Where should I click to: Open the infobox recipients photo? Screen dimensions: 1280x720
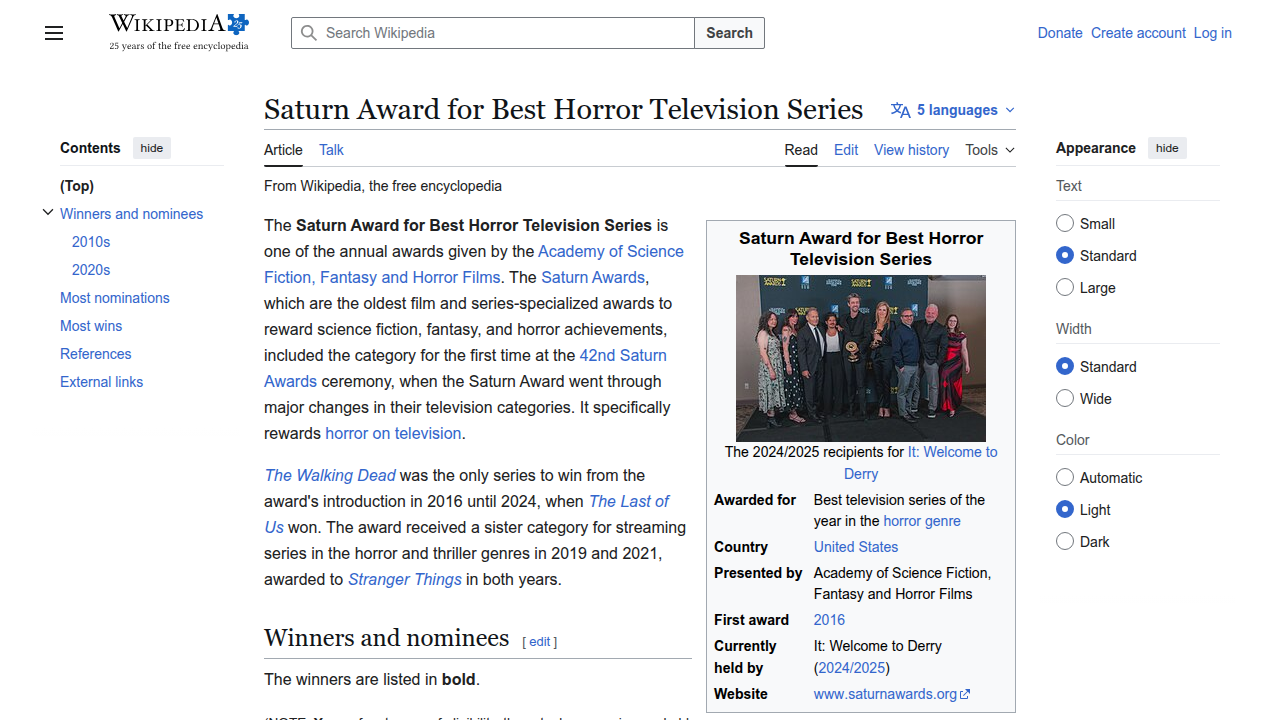click(x=861, y=358)
